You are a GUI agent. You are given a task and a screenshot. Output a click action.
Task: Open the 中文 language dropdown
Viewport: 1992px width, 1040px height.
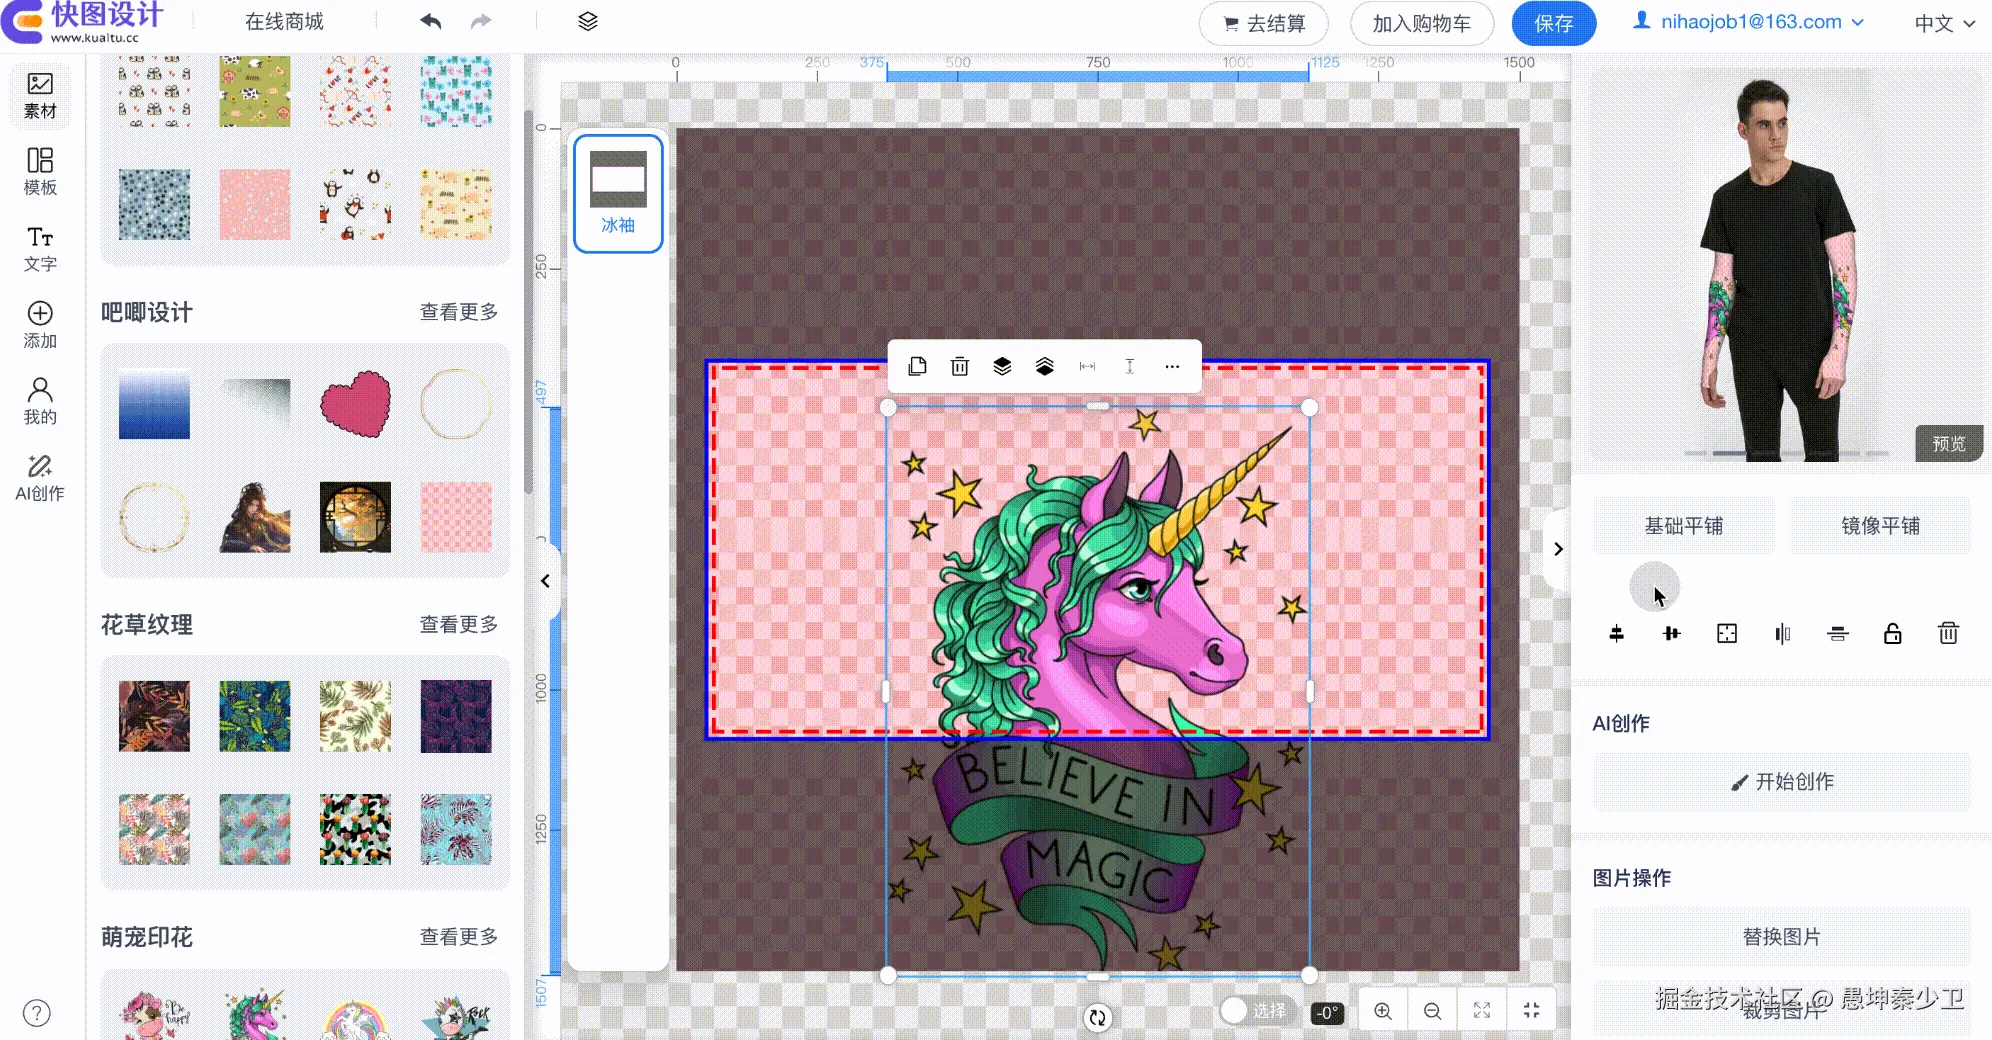[1944, 23]
